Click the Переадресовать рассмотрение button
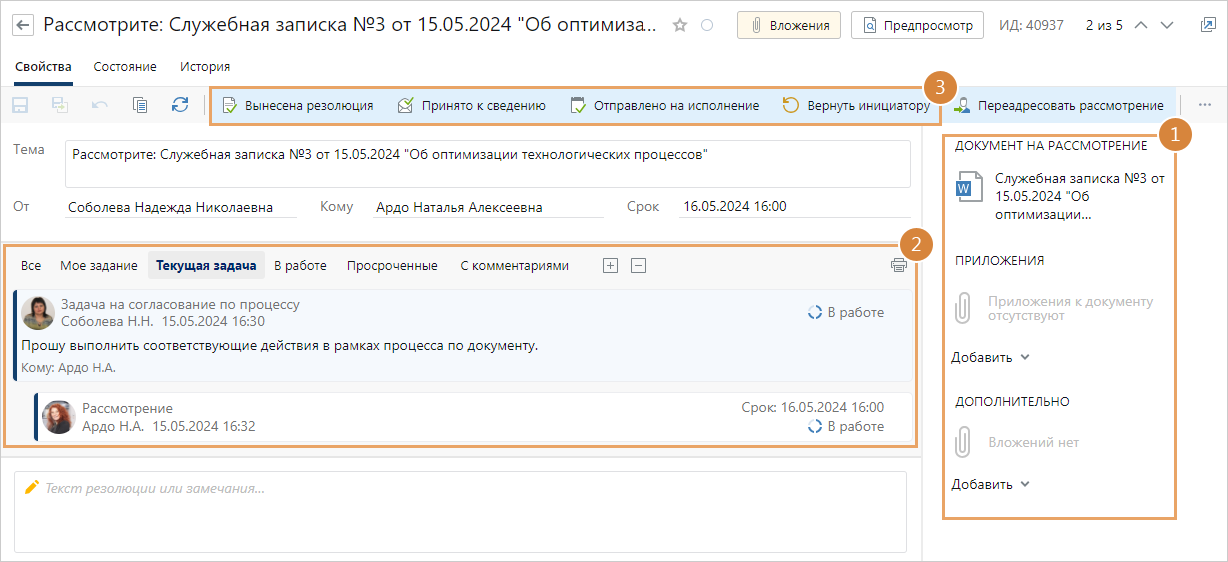Screen dimensions: 1228x562 pyautogui.click(x=1059, y=105)
